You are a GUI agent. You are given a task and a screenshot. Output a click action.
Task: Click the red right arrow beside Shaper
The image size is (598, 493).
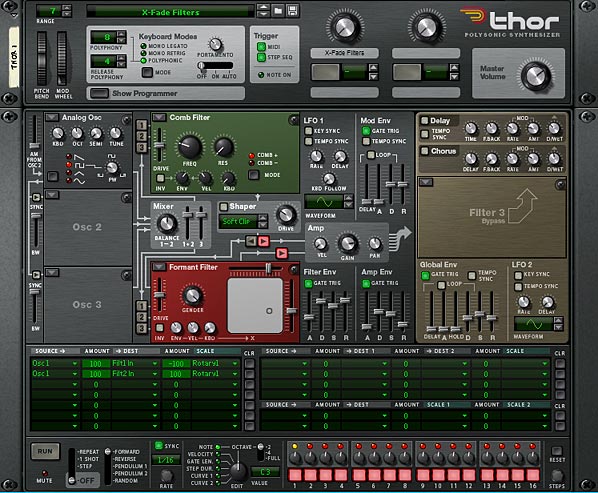pos(263,241)
